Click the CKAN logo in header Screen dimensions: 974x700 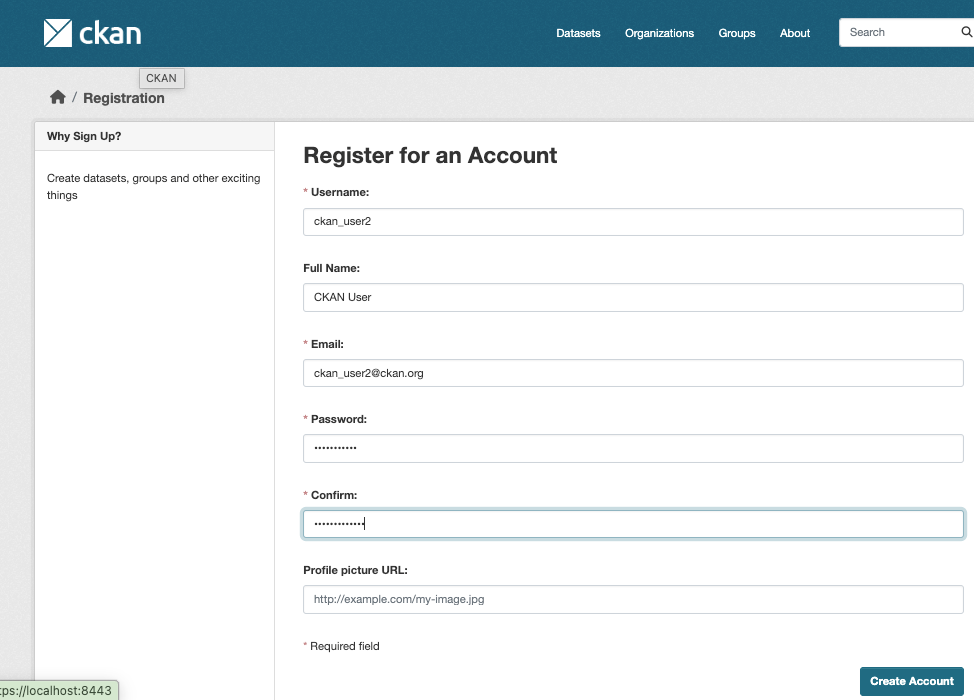pos(93,33)
